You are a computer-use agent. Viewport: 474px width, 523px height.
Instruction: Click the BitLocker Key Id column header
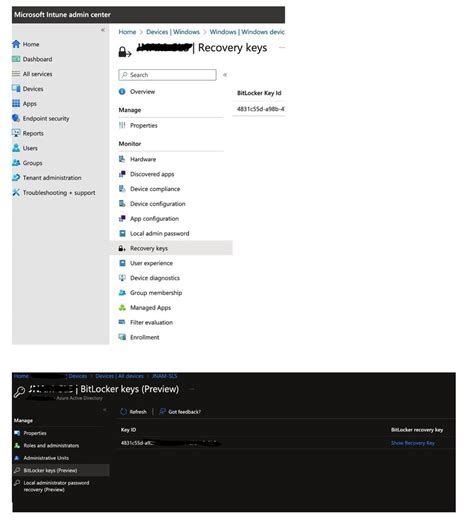pos(259,93)
